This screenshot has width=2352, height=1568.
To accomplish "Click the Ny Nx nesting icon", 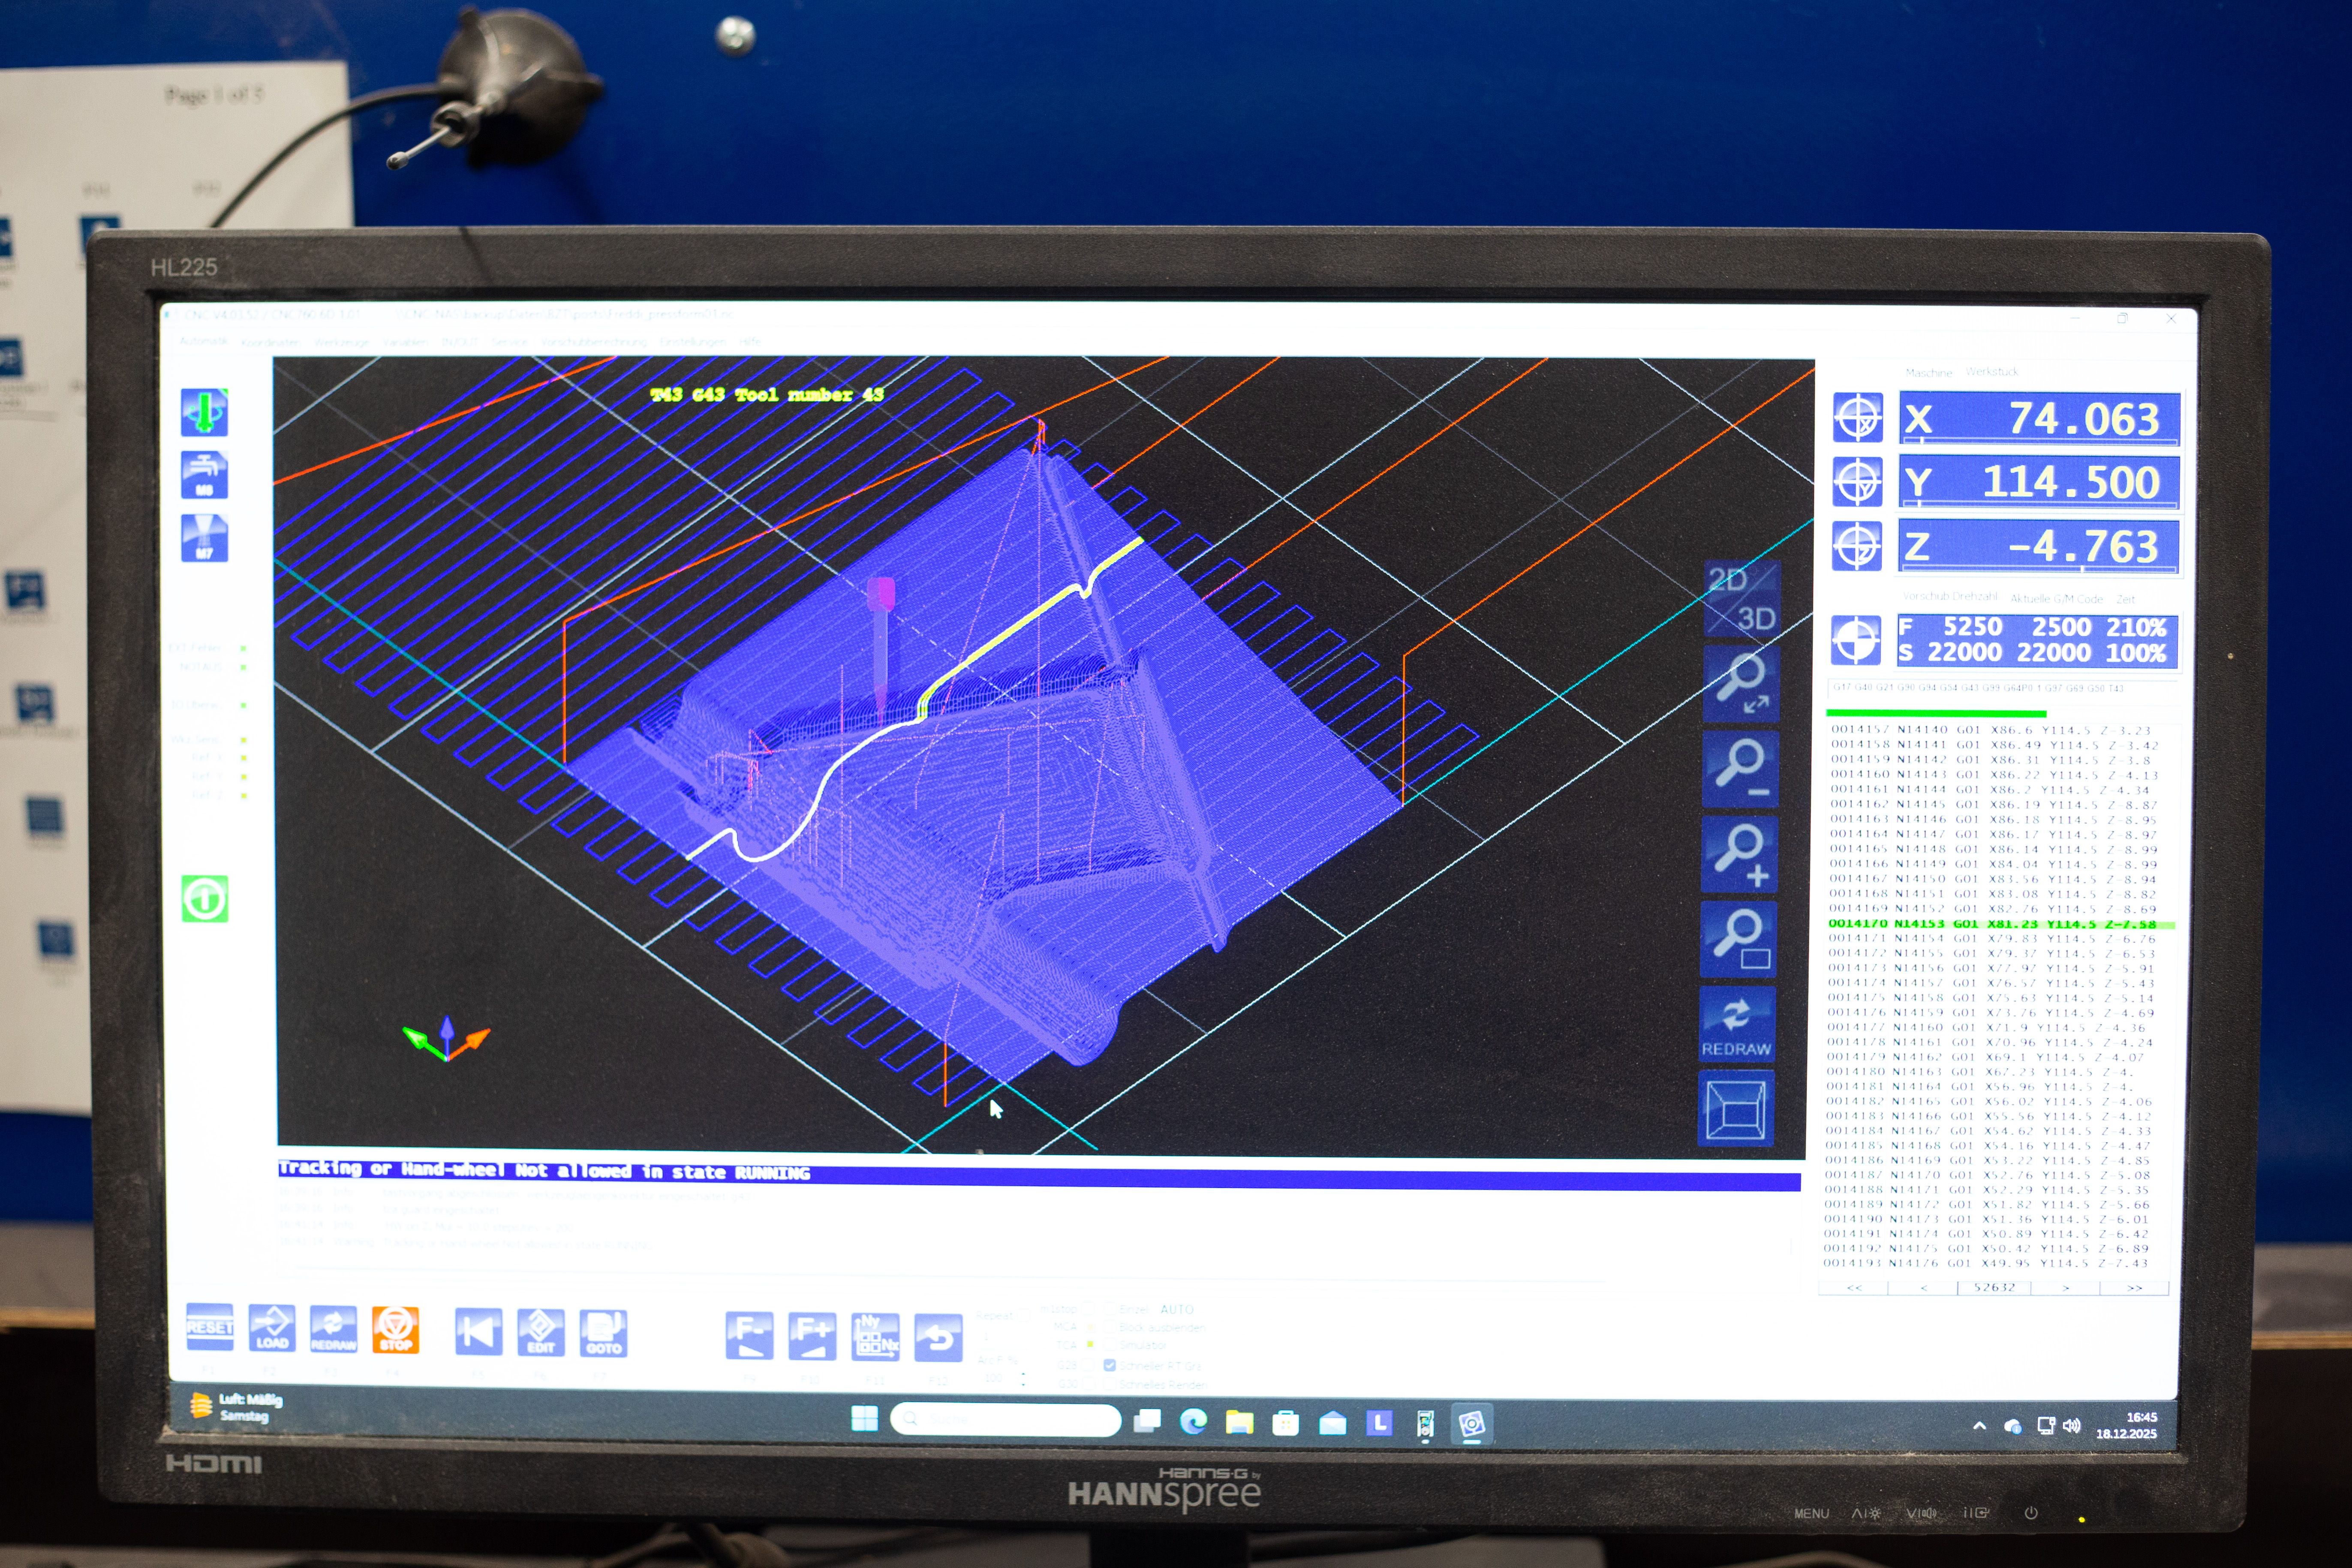I will coord(875,1337).
